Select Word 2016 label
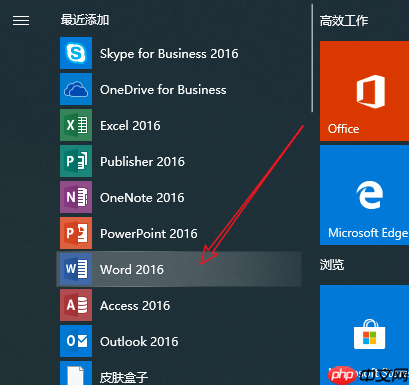409x385 pixels. click(x=132, y=270)
